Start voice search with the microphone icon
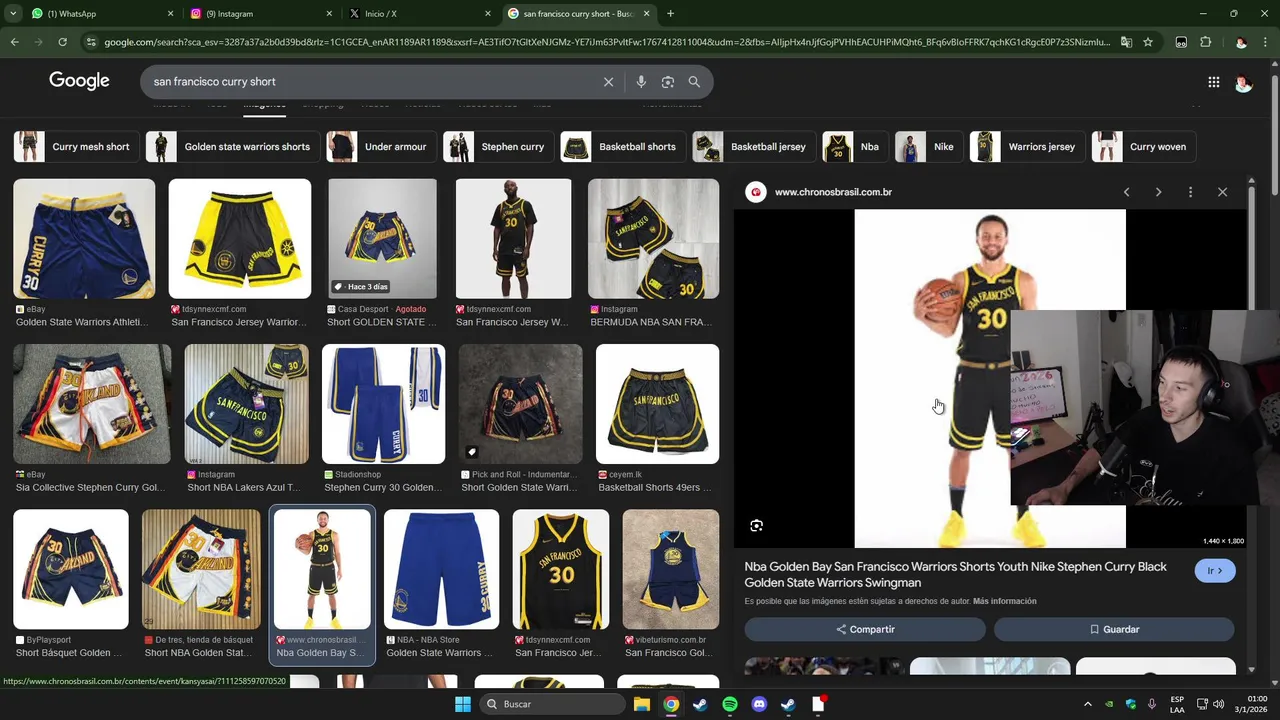Viewport: 1280px width, 720px height. [x=641, y=82]
